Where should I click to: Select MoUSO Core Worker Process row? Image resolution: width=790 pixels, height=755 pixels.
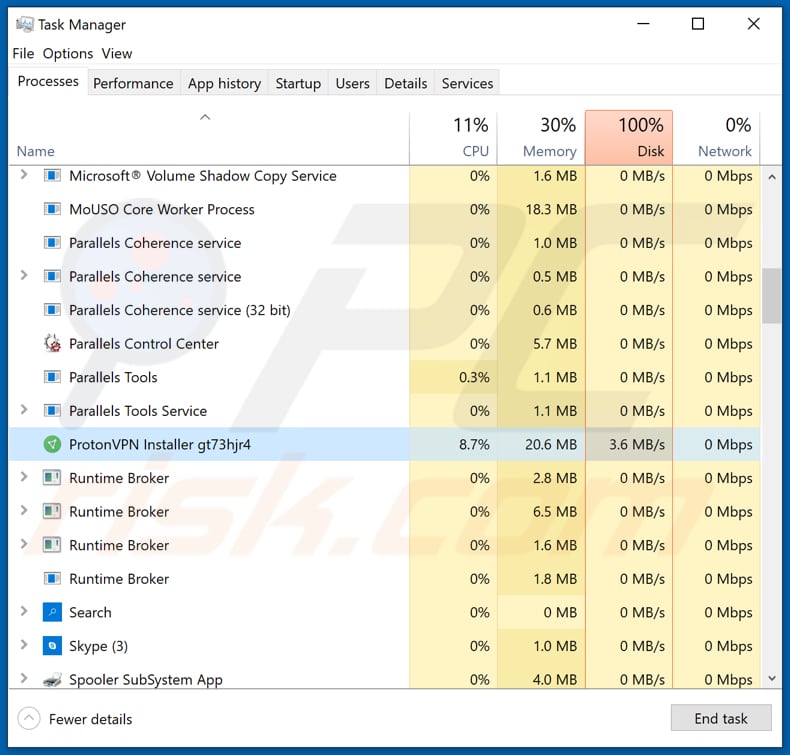(x=384, y=209)
